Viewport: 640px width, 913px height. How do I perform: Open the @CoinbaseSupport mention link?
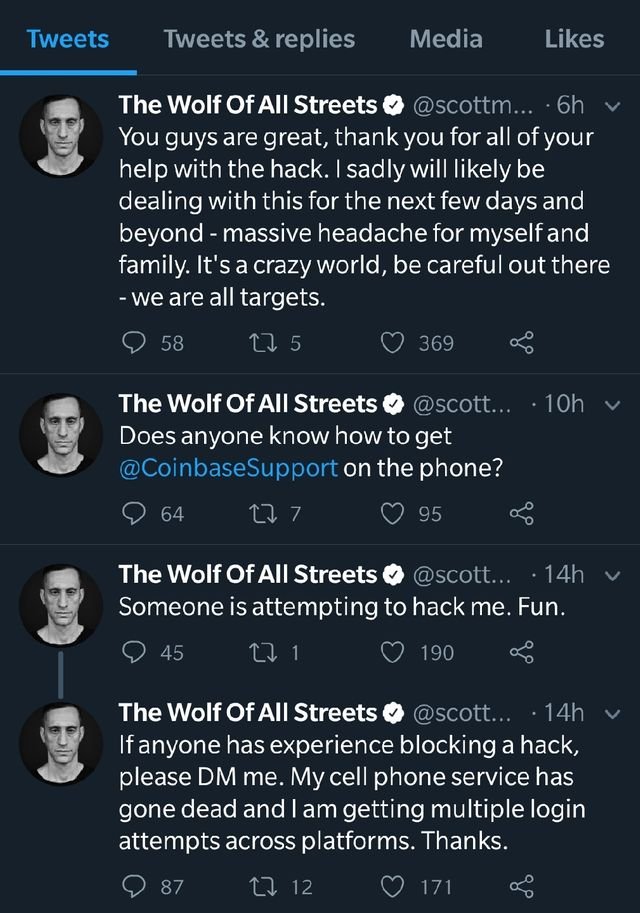click(x=228, y=469)
